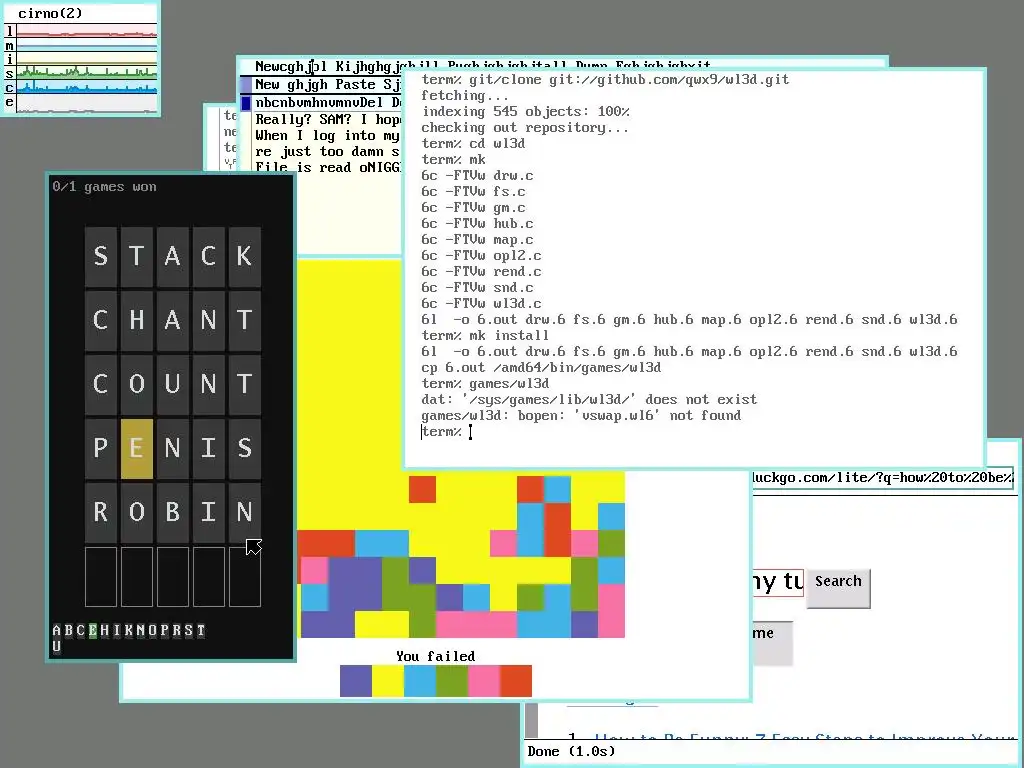Click the 's' syscall graph in stats window
The width and height of the screenshot is (1024, 768).
click(87, 73)
